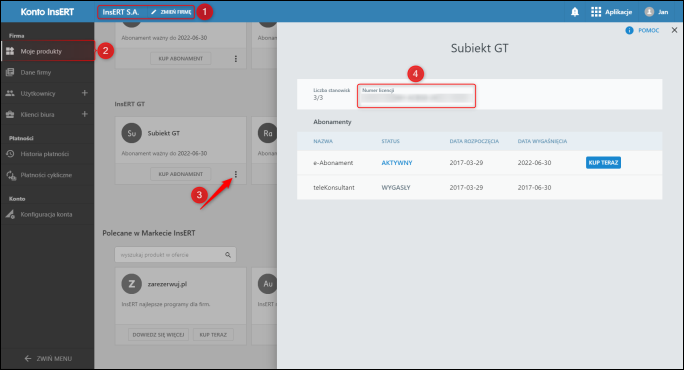Click search magnifier in product search
The width and height of the screenshot is (684, 370).
pyautogui.click(x=228, y=255)
